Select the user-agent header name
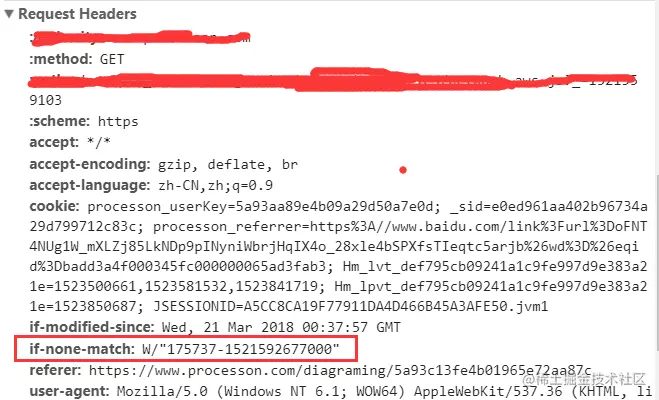This screenshot has width=659, height=400. point(69,392)
